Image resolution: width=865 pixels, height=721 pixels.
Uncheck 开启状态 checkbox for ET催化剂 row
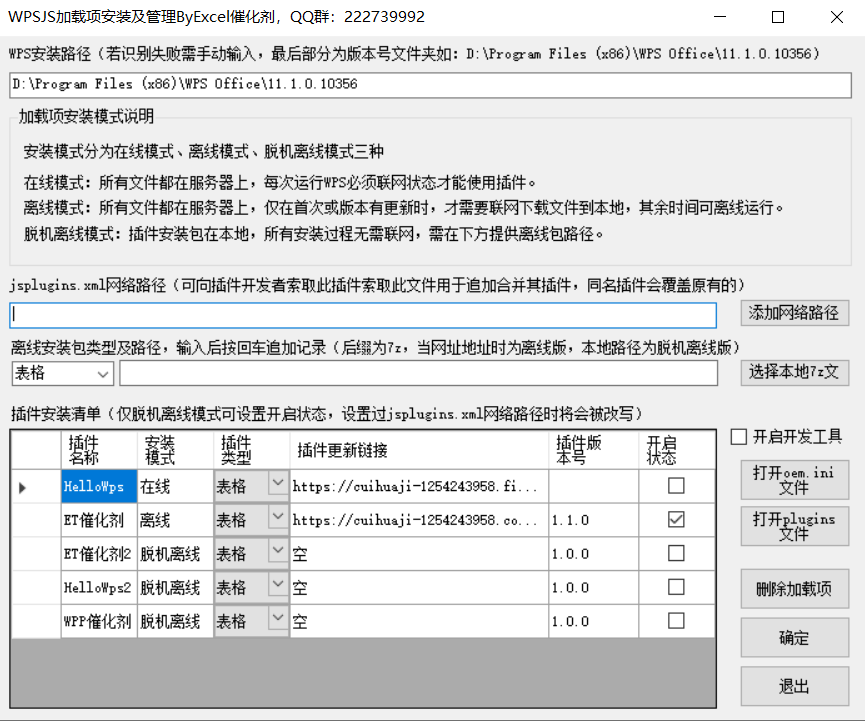(676, 520)
